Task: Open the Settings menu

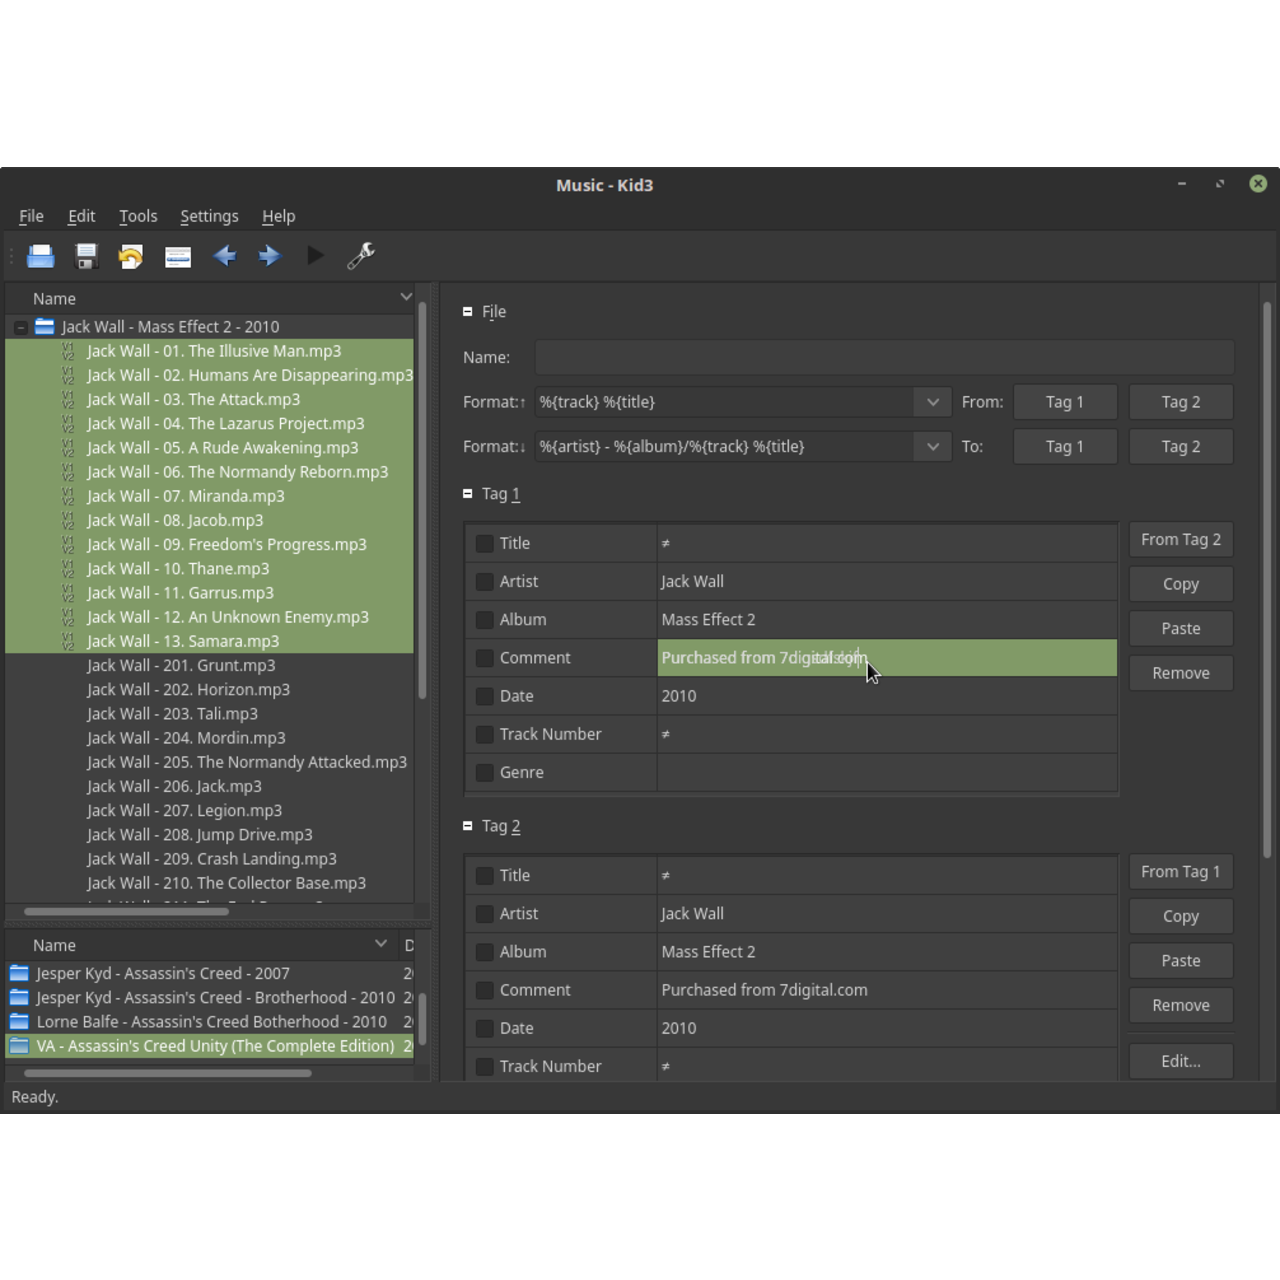Action: (209, 216)
